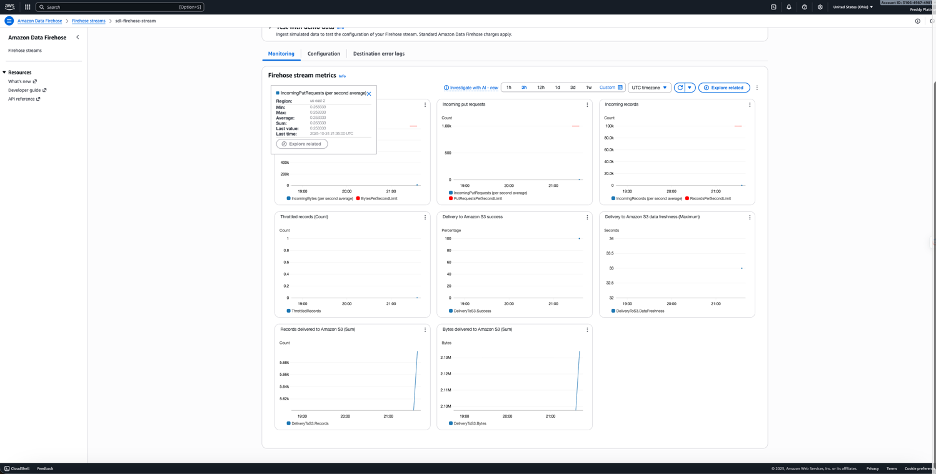Image resolution: width=936 pixels, height=474 pixels.
Task: Select the 3h time range
Action: [x=524, y=88]
